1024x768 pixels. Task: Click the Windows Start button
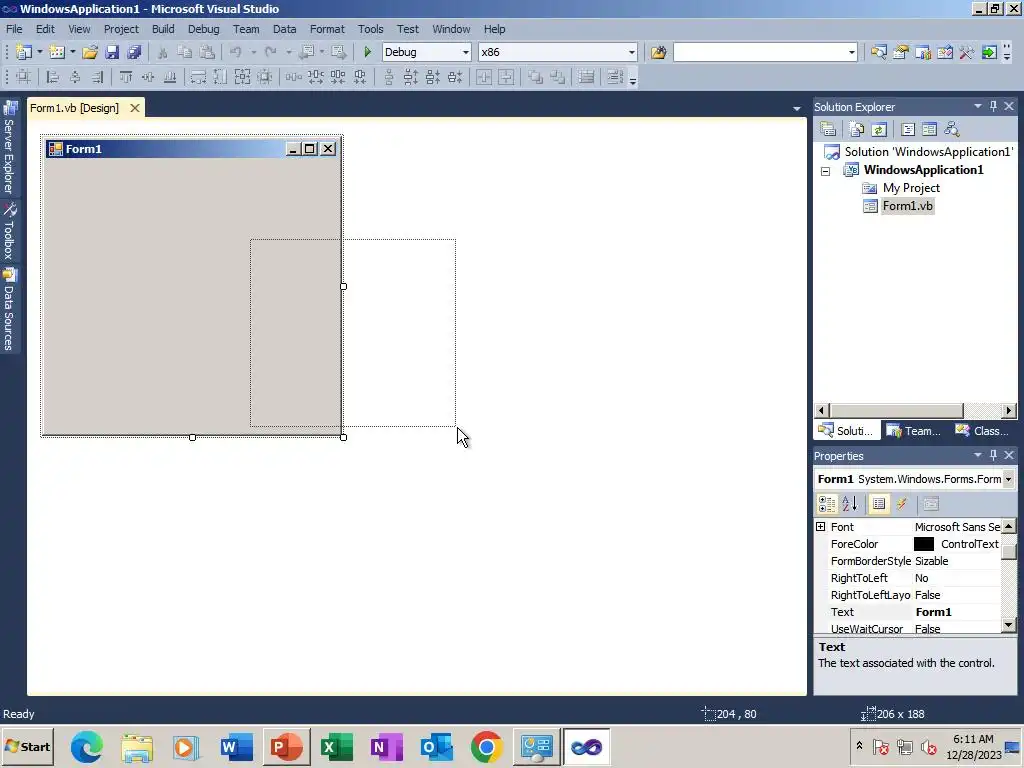27,746
